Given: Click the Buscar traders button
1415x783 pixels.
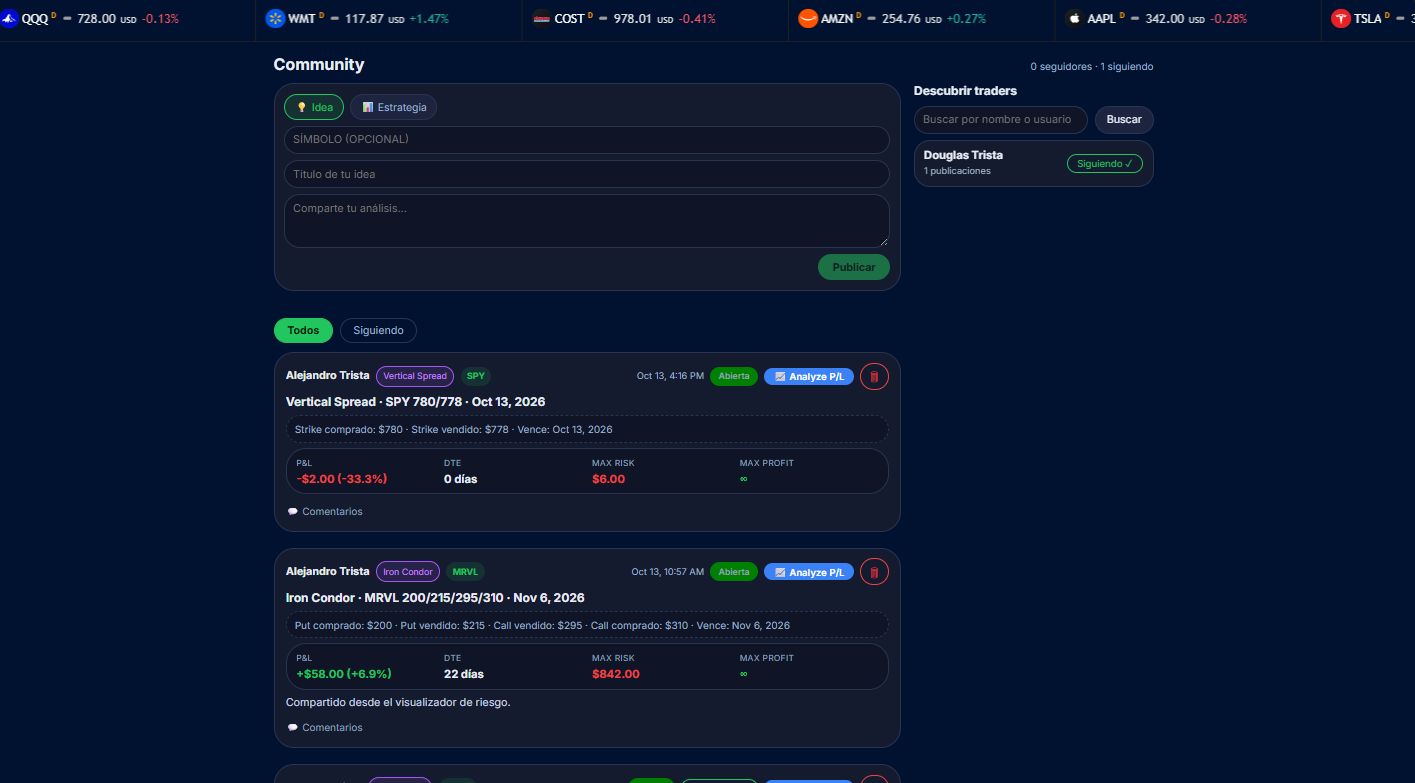Looking at the screenshot, I should coord(1124,119).
